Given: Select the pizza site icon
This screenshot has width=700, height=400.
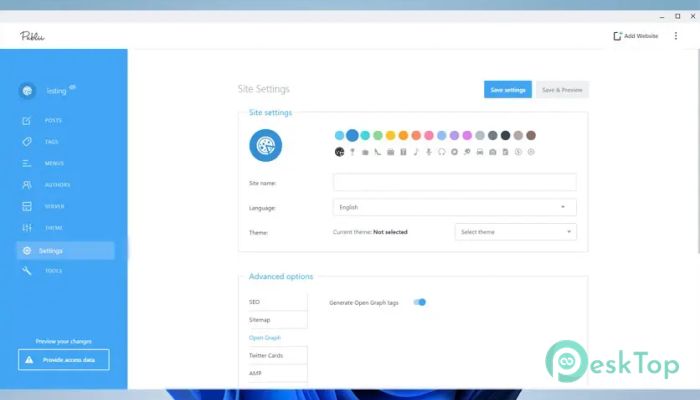Looking at the screenshot, I should click(339, 152).
